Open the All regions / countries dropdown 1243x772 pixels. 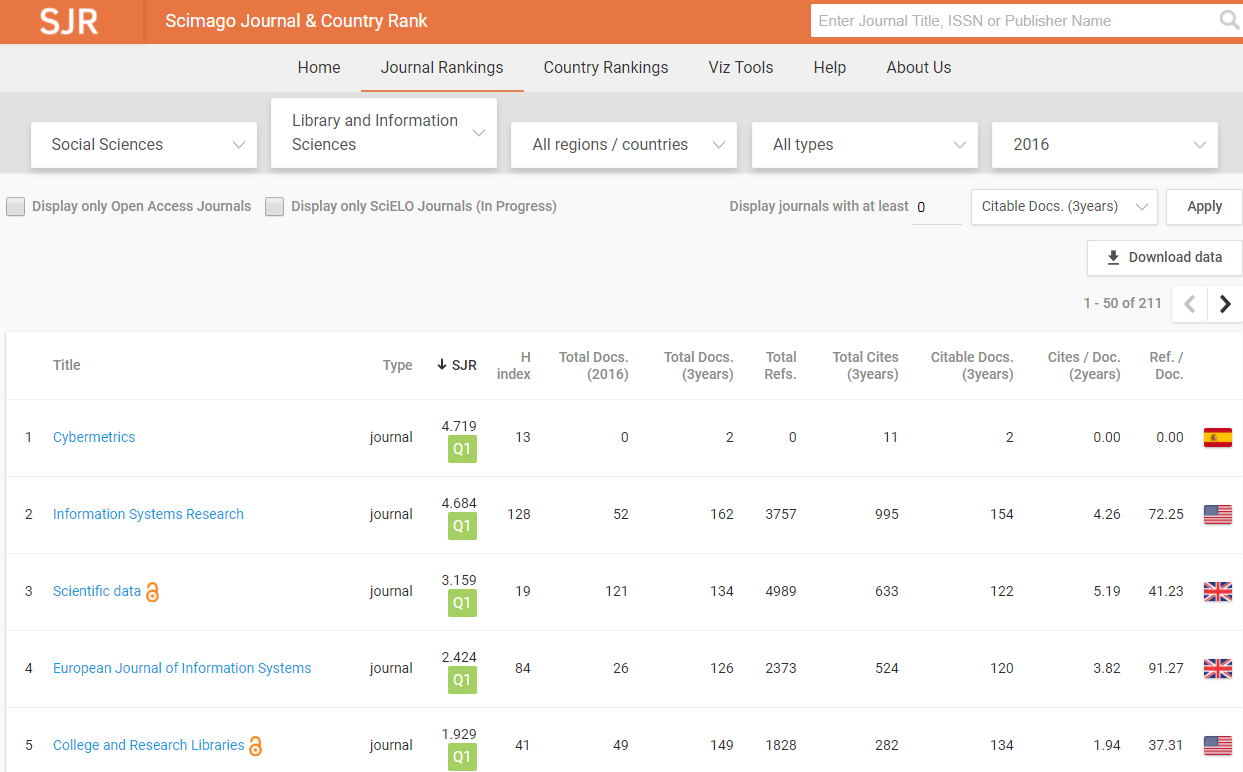[x=623, y=144]
